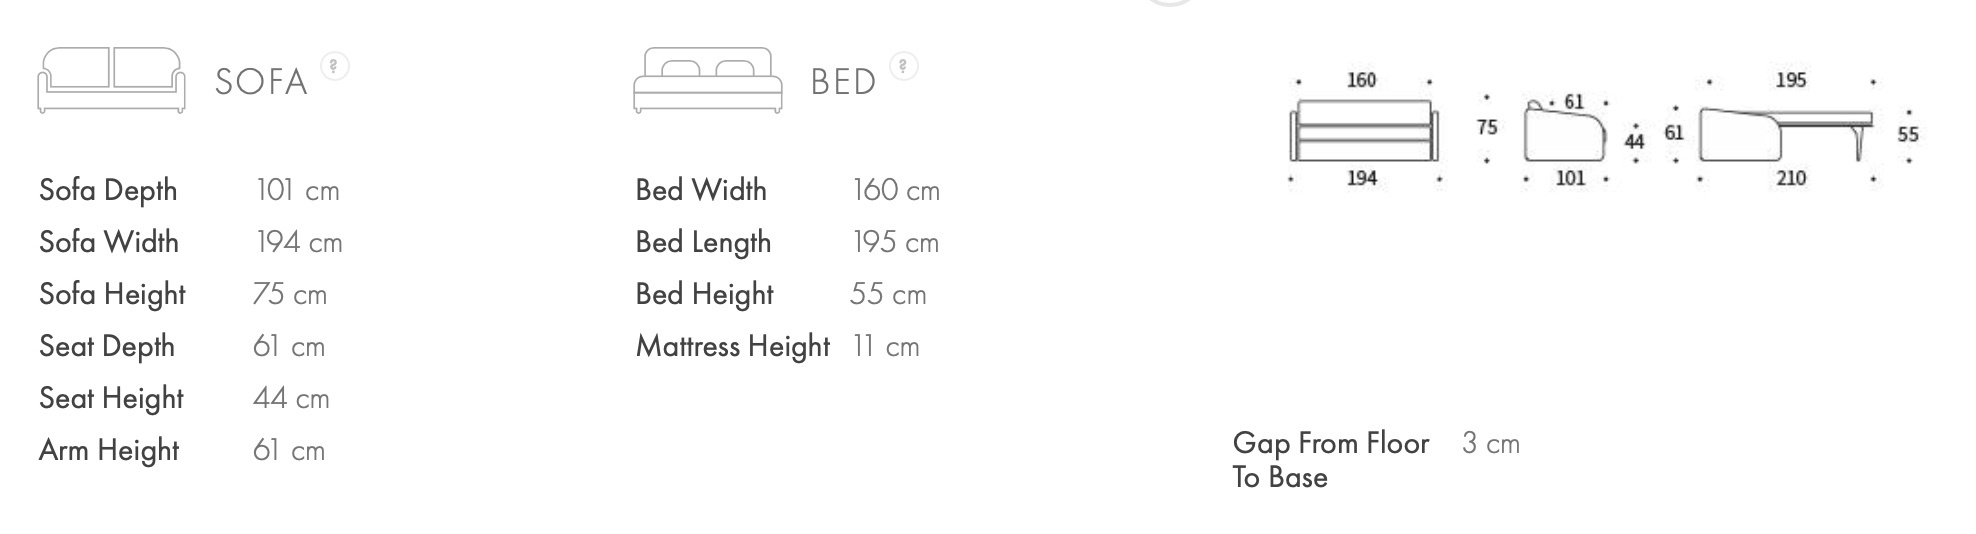The image size is (1976, 534).
Task: Click the unfolded bed side-view diagram
Action: [1786, 133]
